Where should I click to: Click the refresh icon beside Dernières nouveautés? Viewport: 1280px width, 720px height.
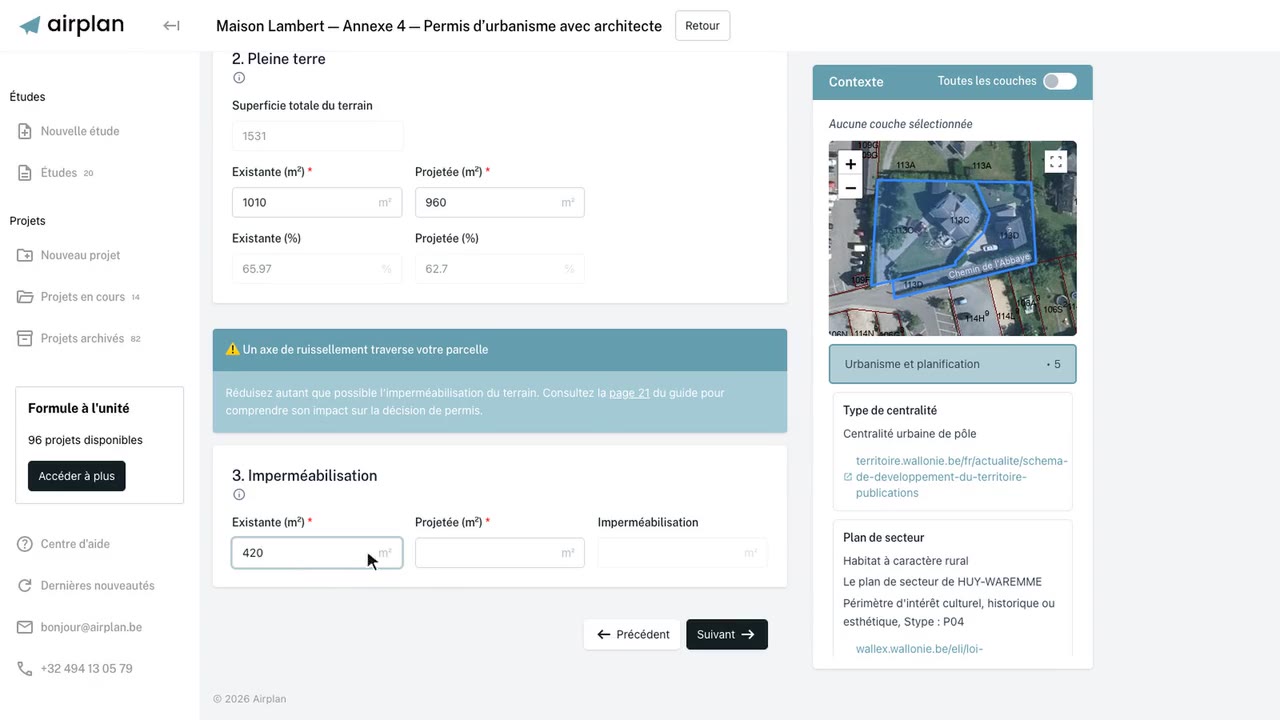25,586
